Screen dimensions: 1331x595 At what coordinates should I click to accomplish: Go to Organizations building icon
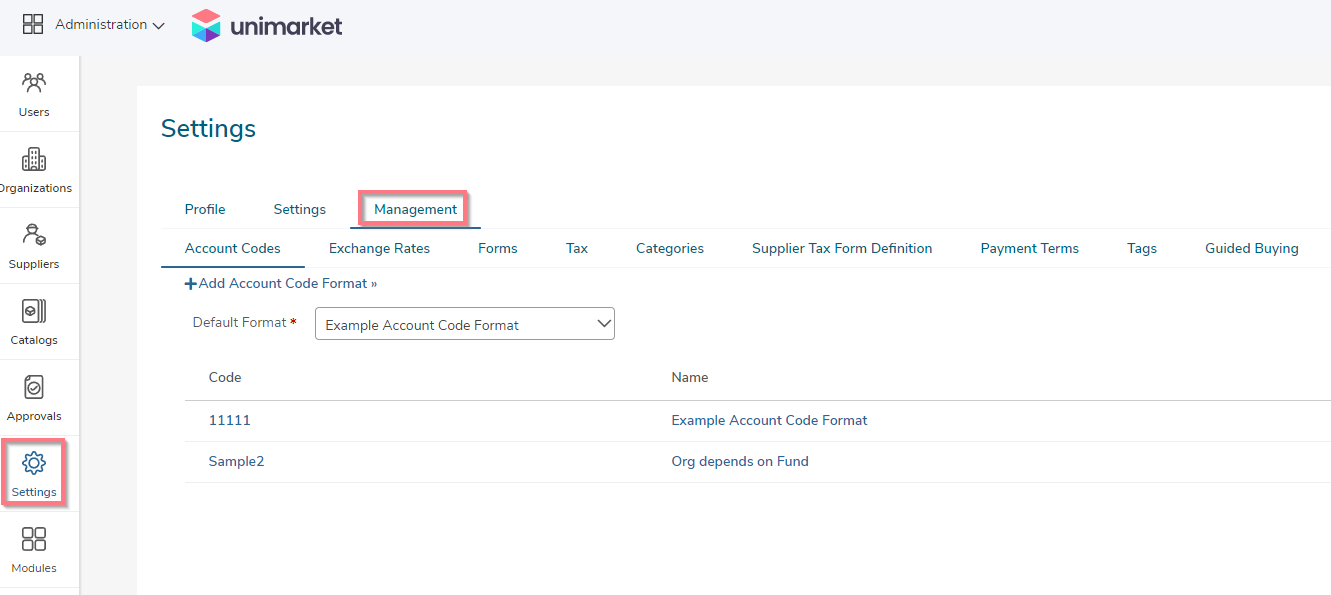point(34,159)
